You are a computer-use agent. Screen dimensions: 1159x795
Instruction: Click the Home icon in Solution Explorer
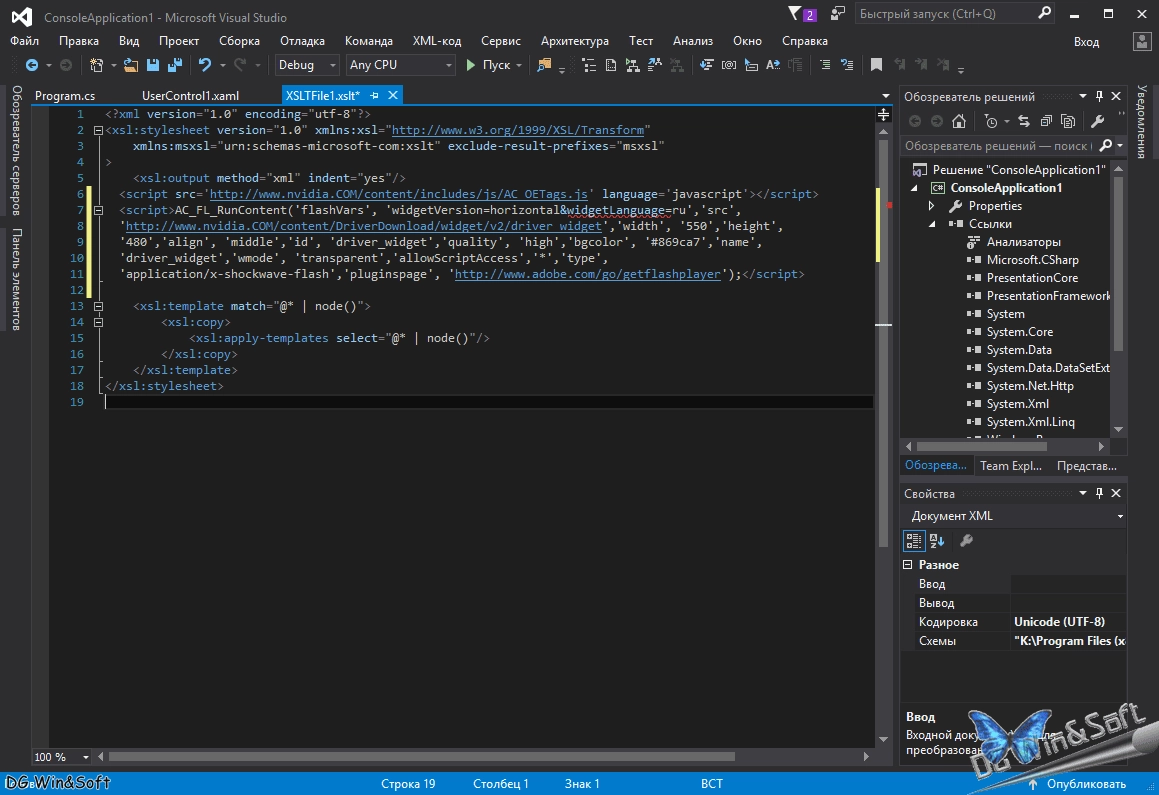[959, 121]
